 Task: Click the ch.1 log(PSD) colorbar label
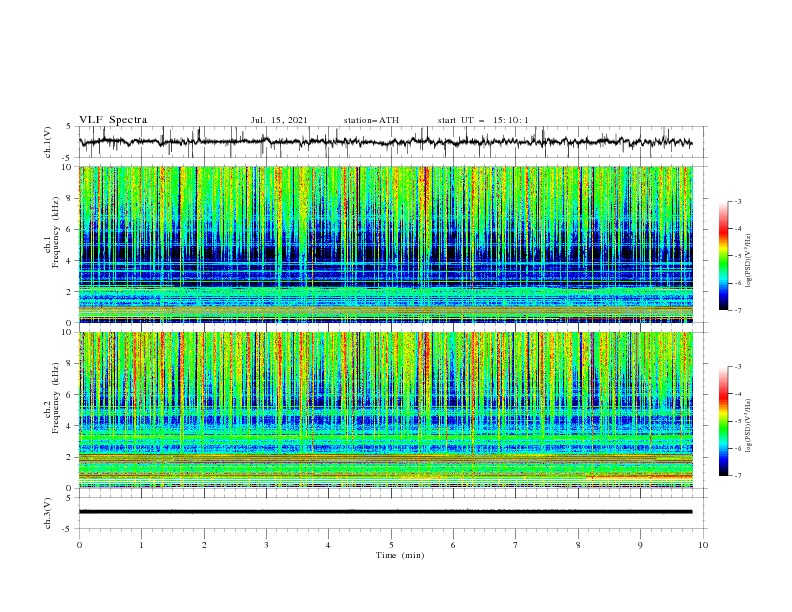click(x=749, y=261)
